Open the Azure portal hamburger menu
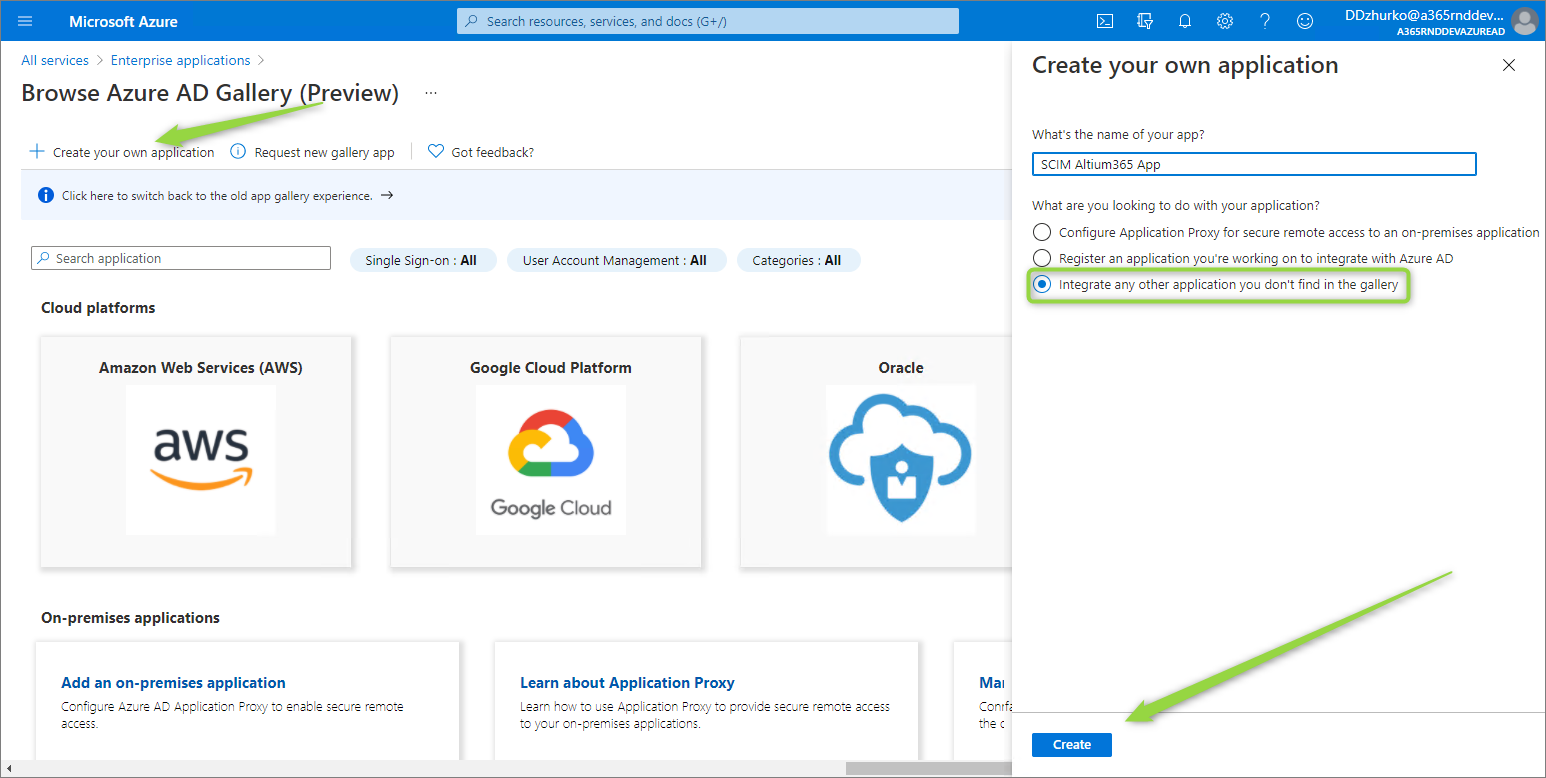This screenshot has height=778, width=1546. (25, 21)
